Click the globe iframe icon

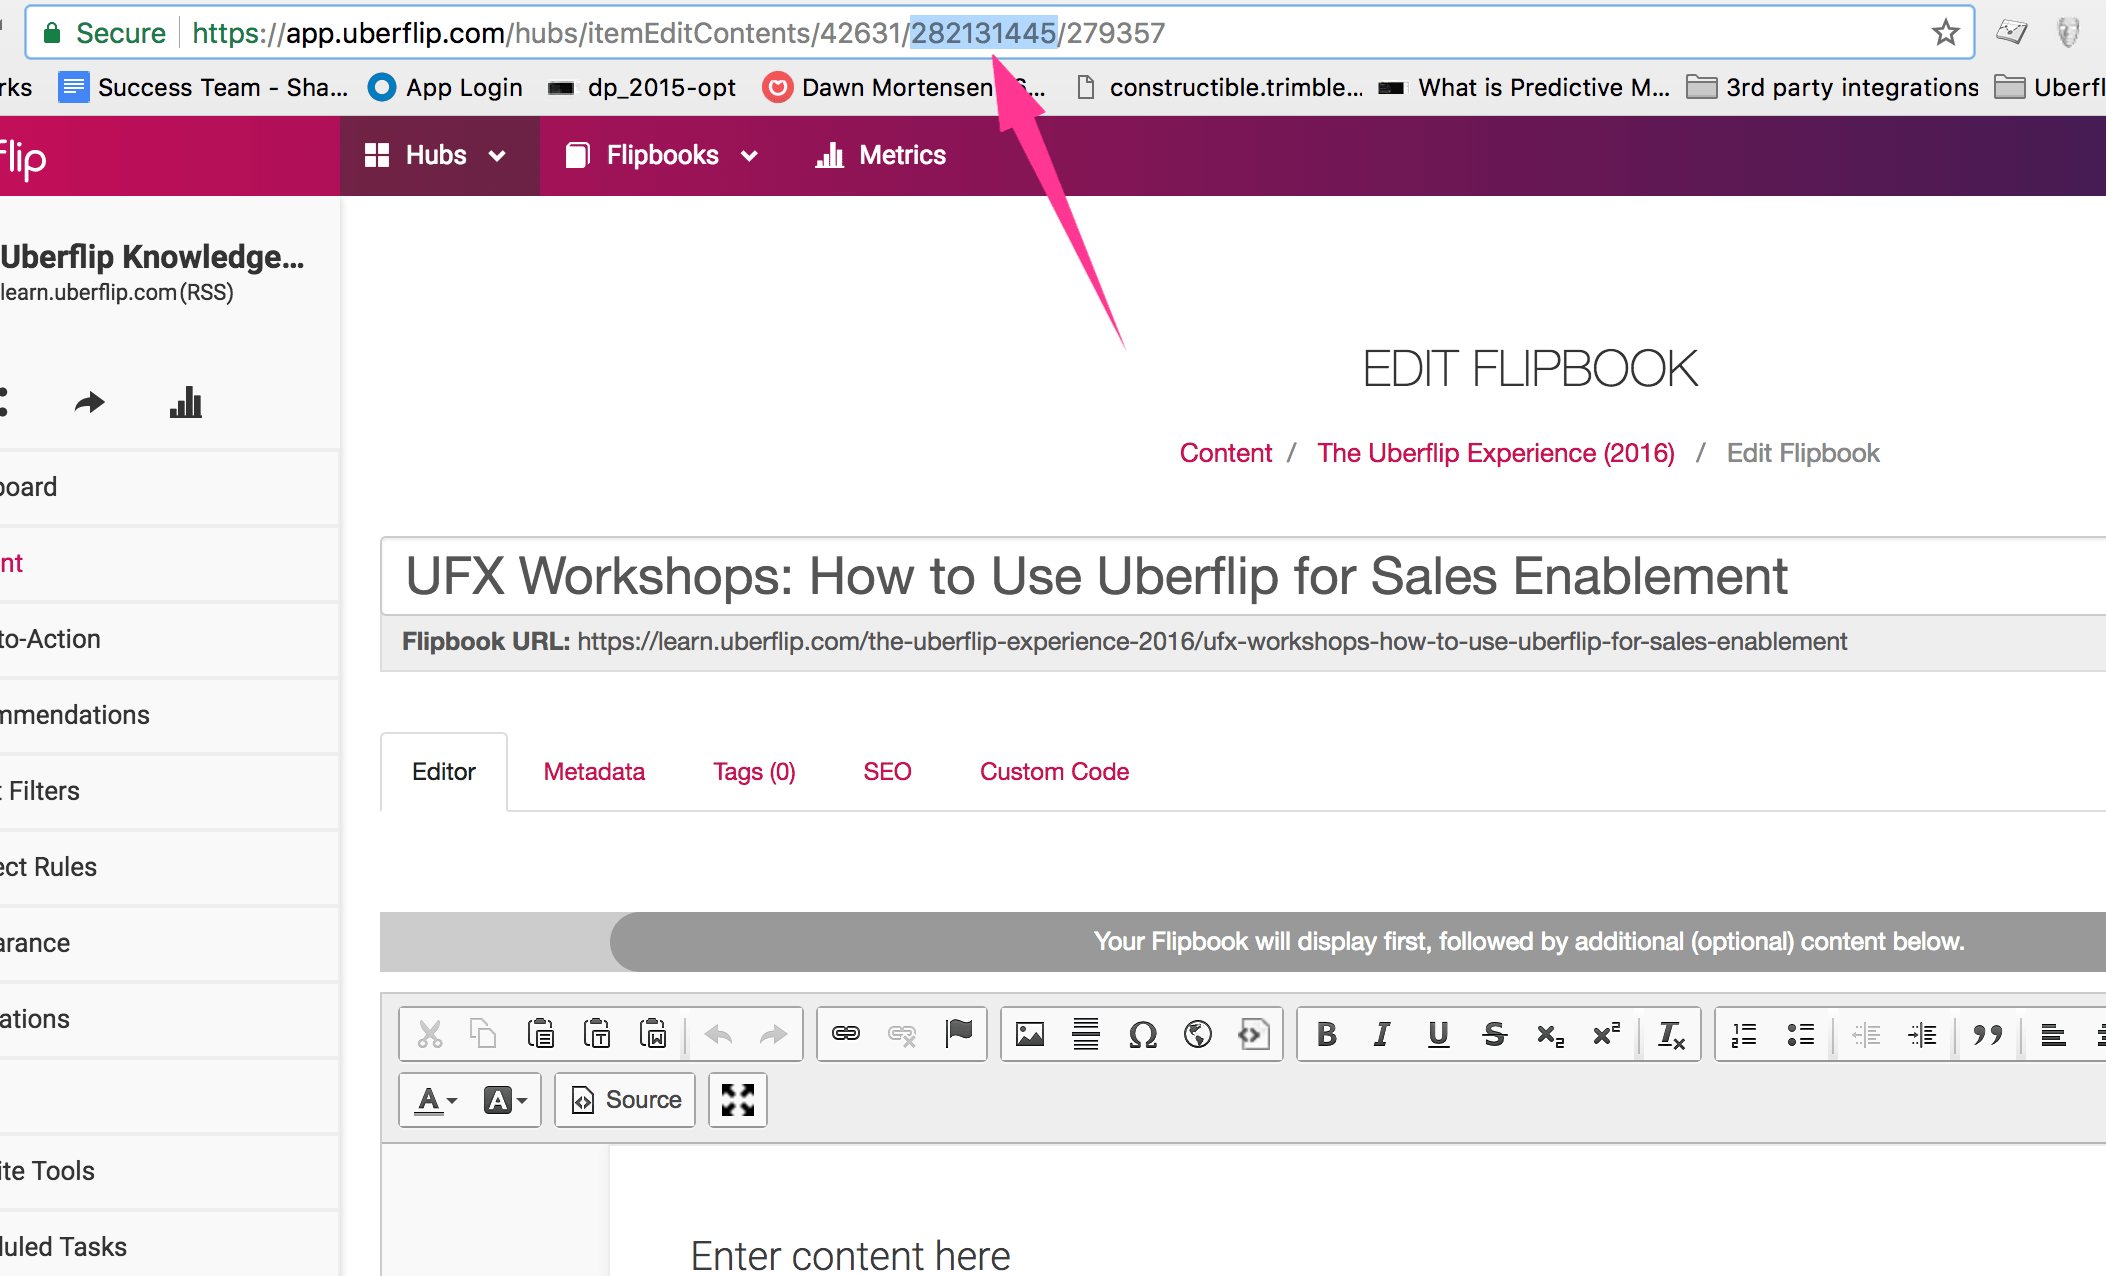pyautogui.click(x=1198, y=1034)
